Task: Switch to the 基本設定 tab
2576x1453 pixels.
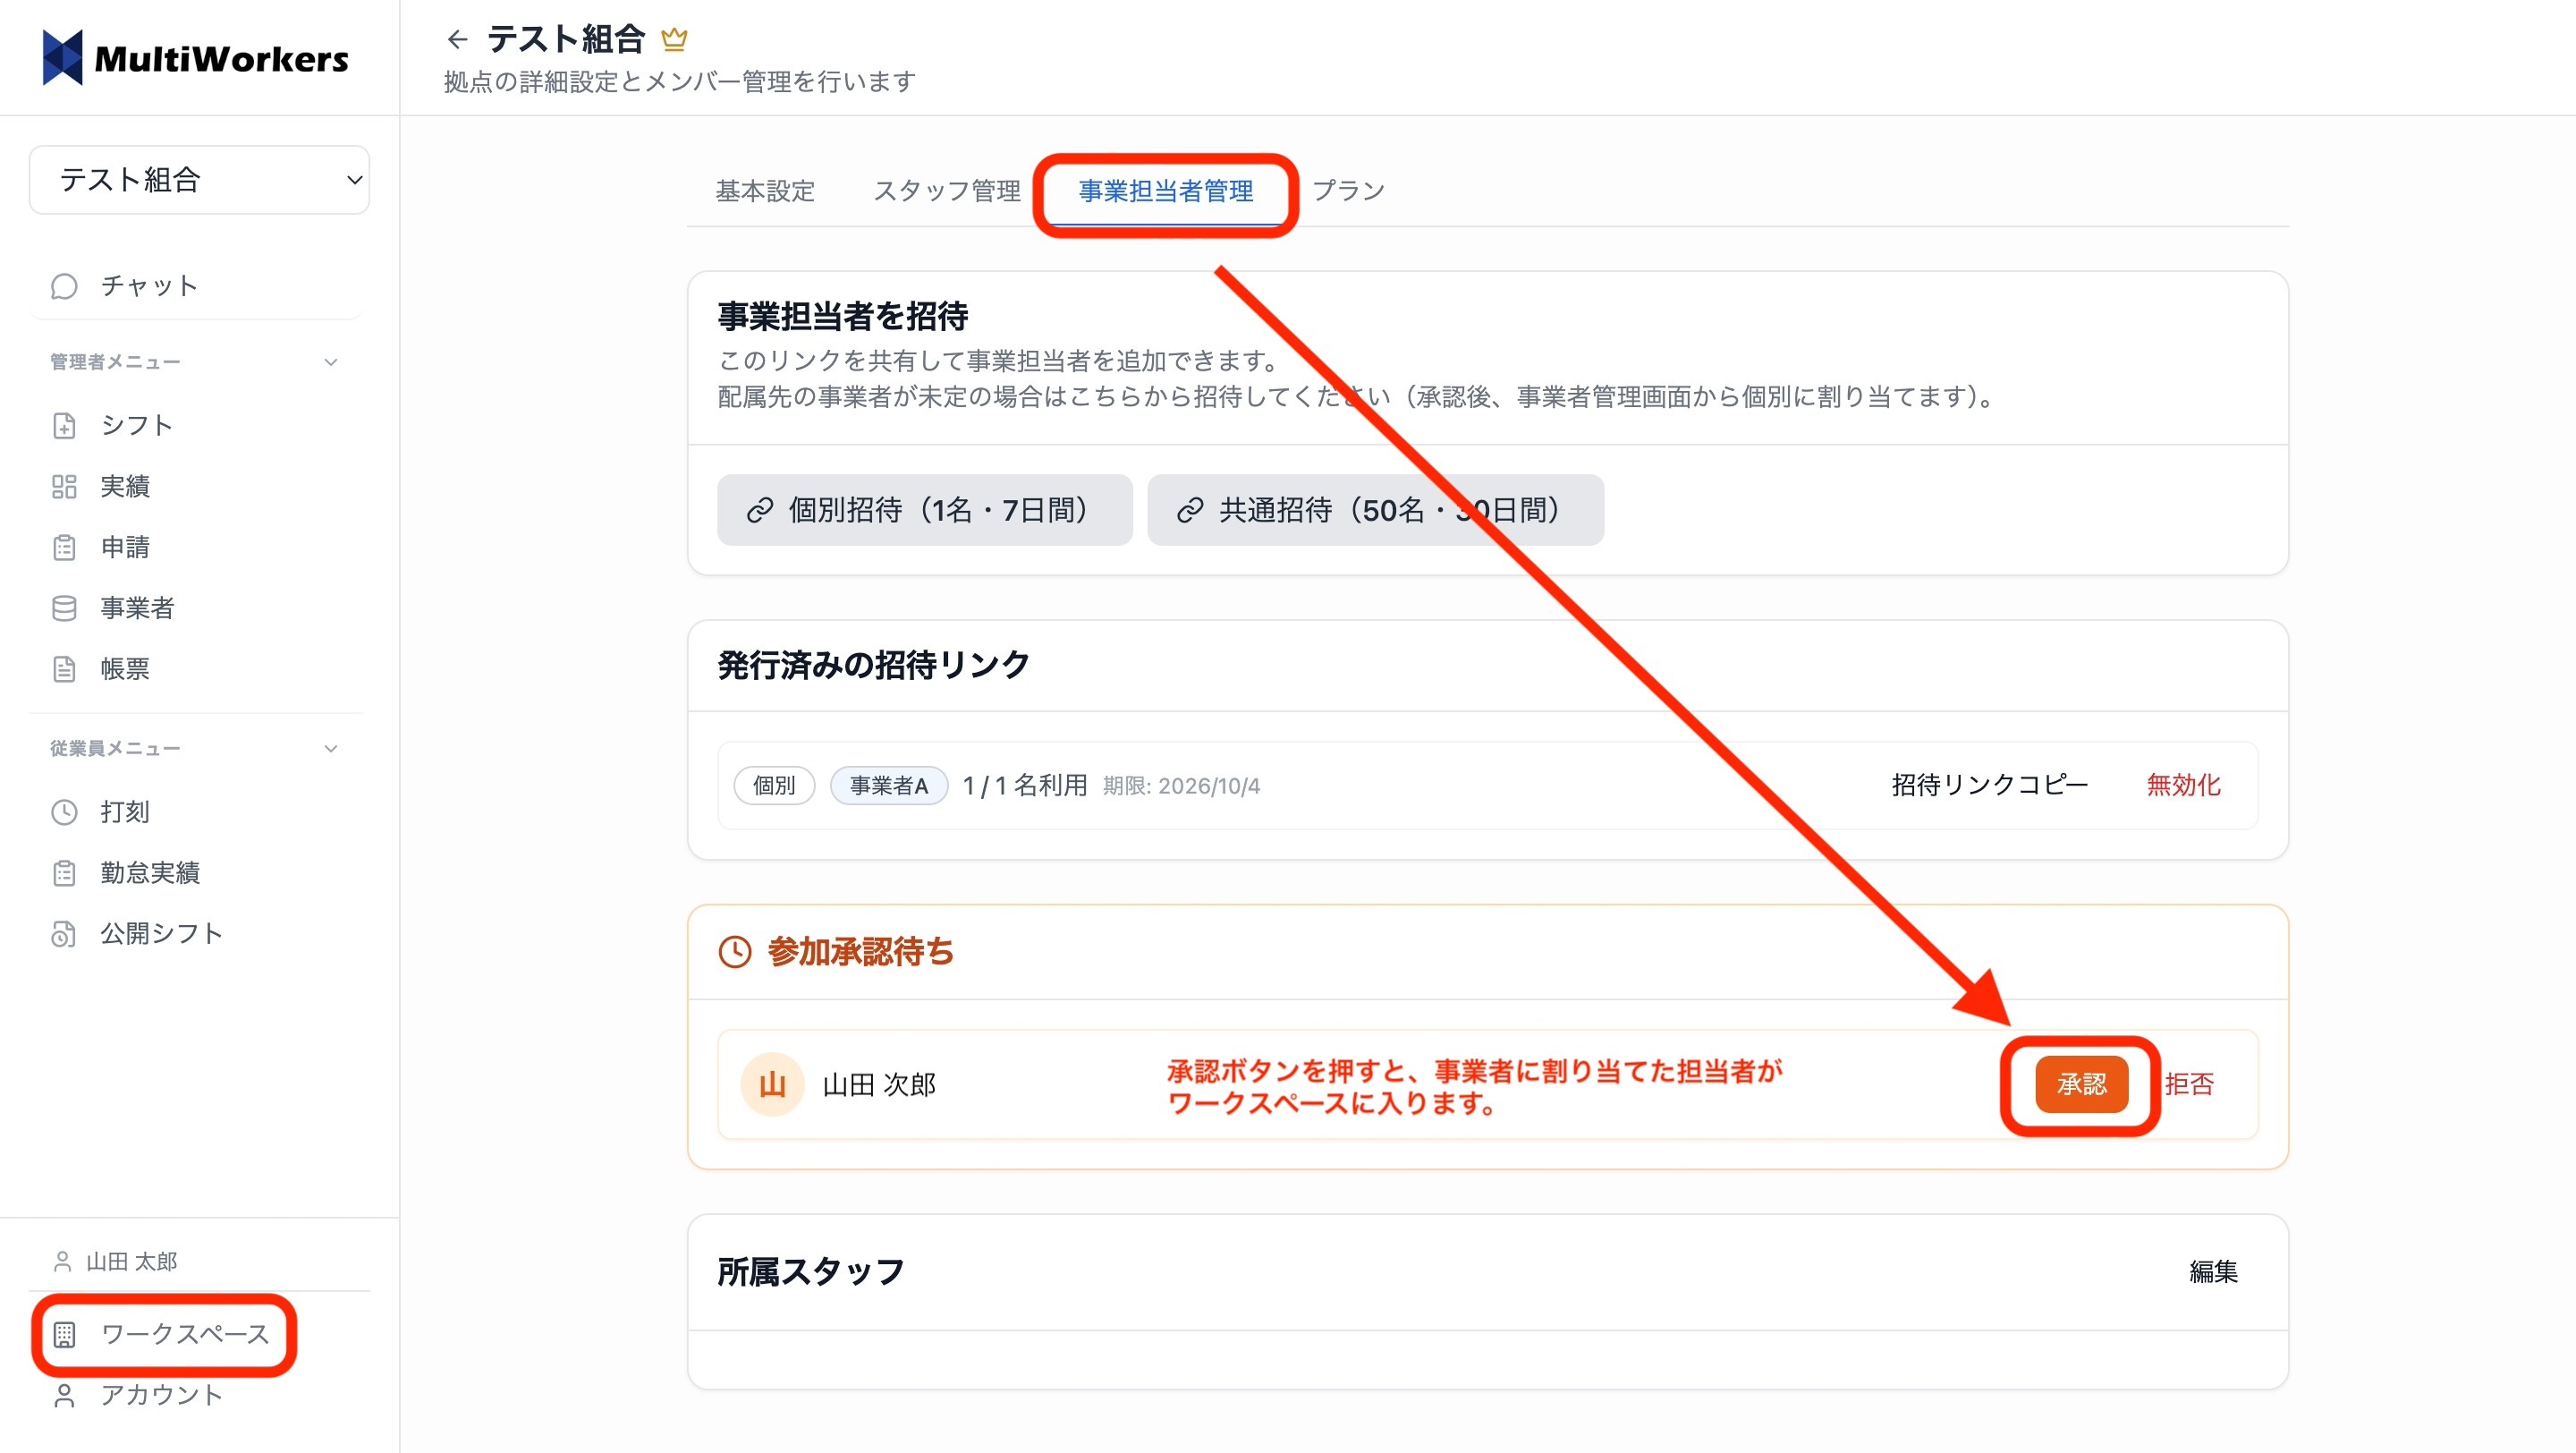Action: [765, 191]
